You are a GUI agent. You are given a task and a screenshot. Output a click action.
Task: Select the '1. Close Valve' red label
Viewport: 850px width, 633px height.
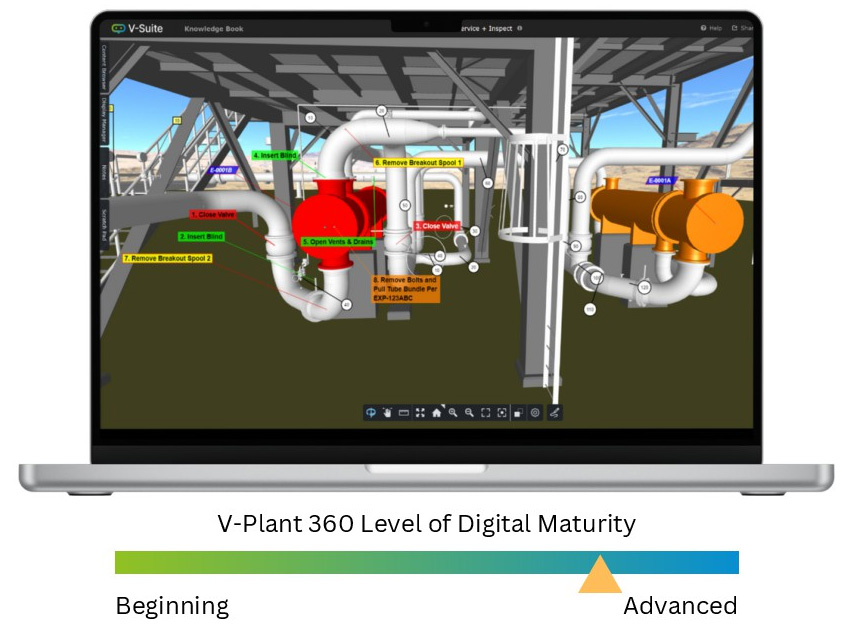point(212,214)
